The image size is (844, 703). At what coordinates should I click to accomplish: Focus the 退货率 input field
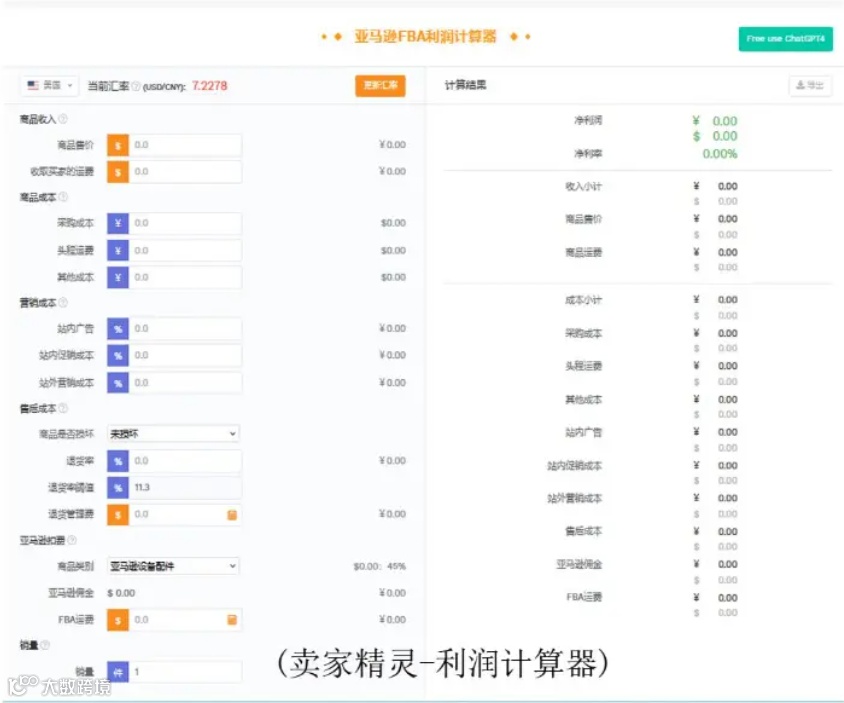(185, 461)
